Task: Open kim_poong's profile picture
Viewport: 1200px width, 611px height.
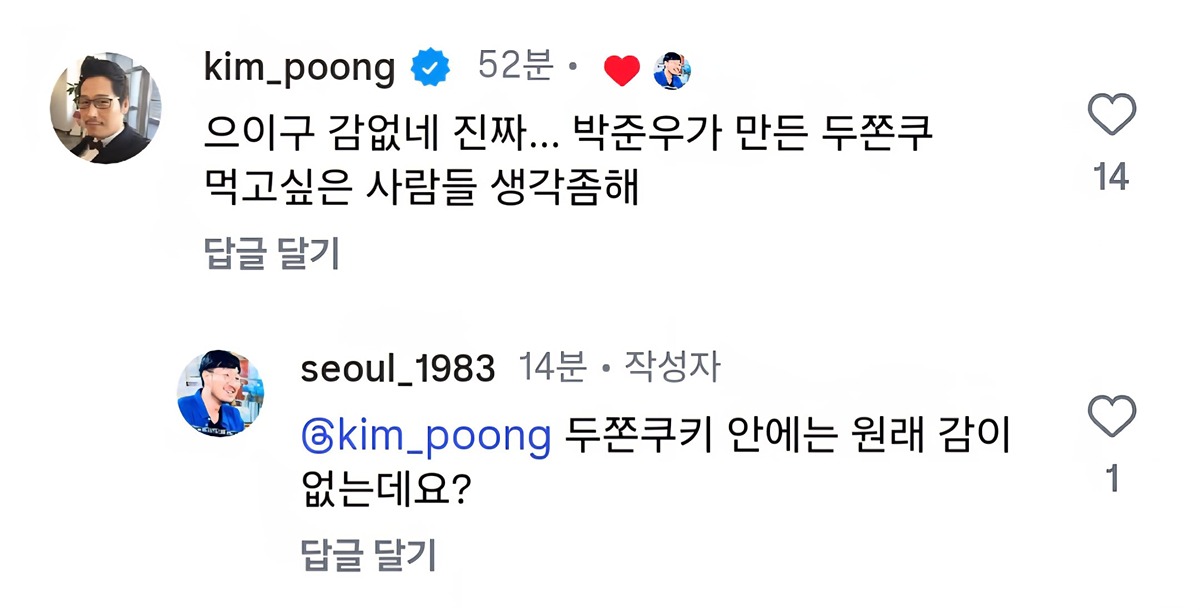Action: pyautogui.click(x=106, y=107)
